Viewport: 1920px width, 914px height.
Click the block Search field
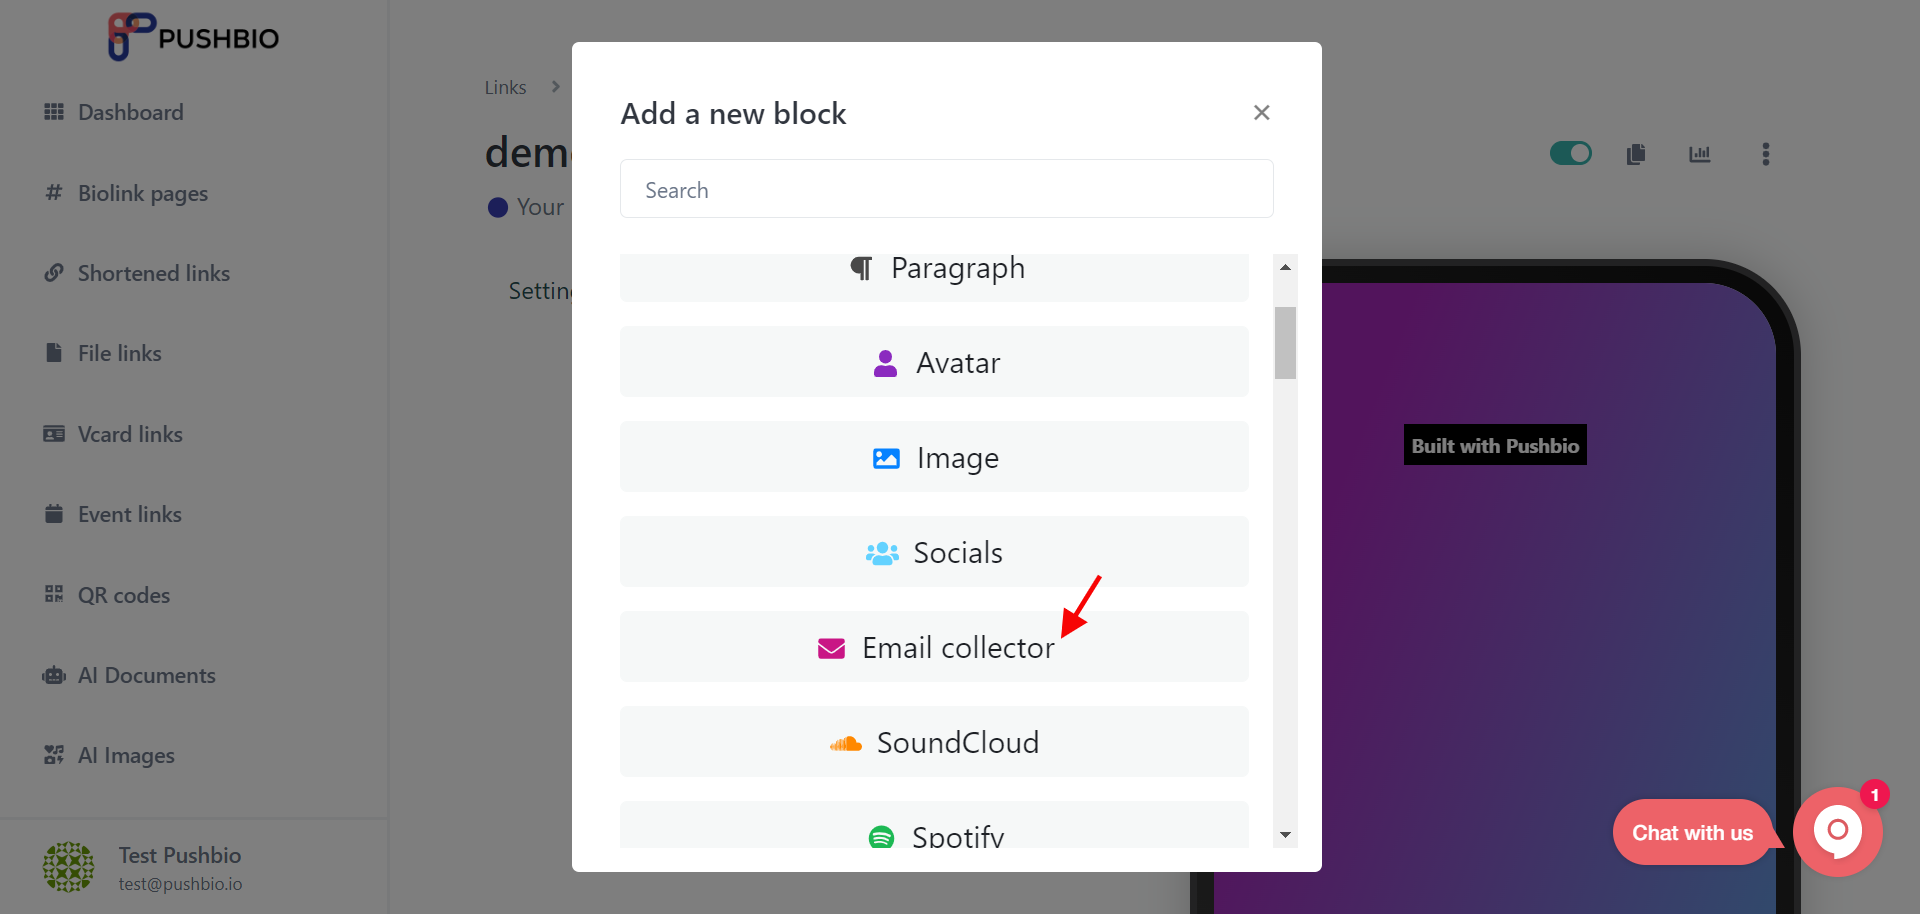pyautogui.click(x=946, y=189)
